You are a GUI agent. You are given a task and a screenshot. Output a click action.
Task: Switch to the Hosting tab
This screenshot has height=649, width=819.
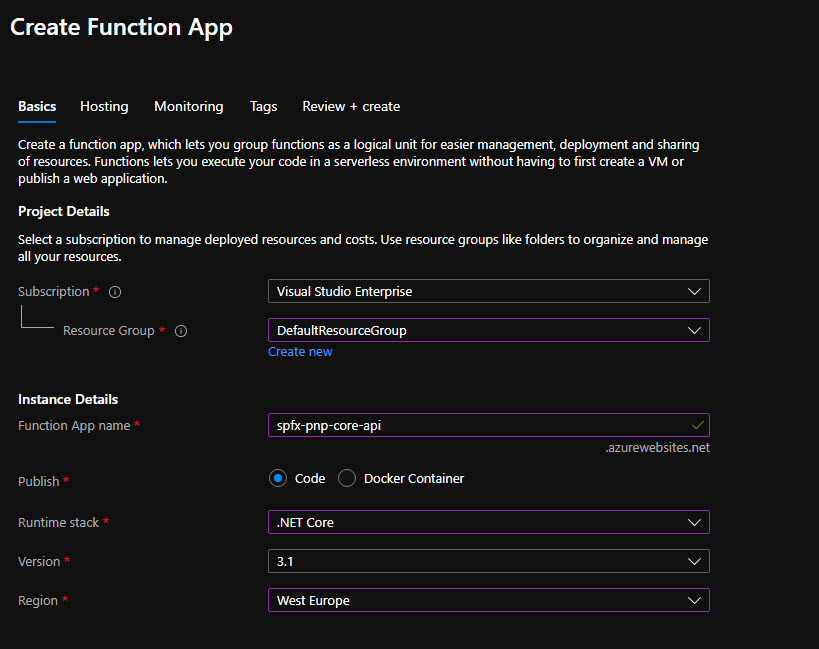click(x=104, y=106)
